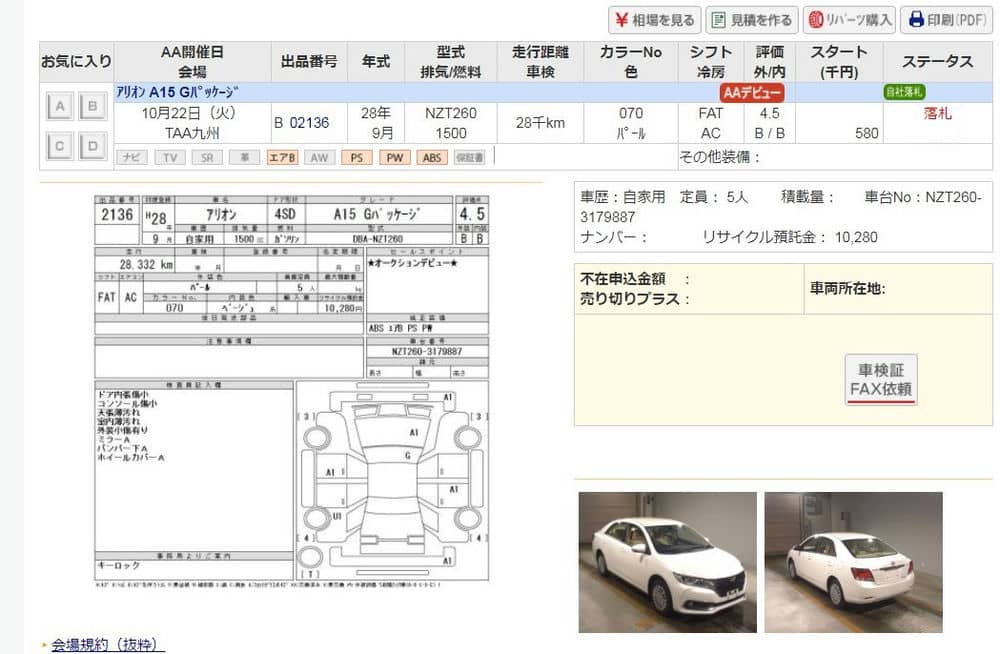Viewport: 1000px width, 654px height.
Task: Click the ナビ equipment badge
Action: [131, 158]
